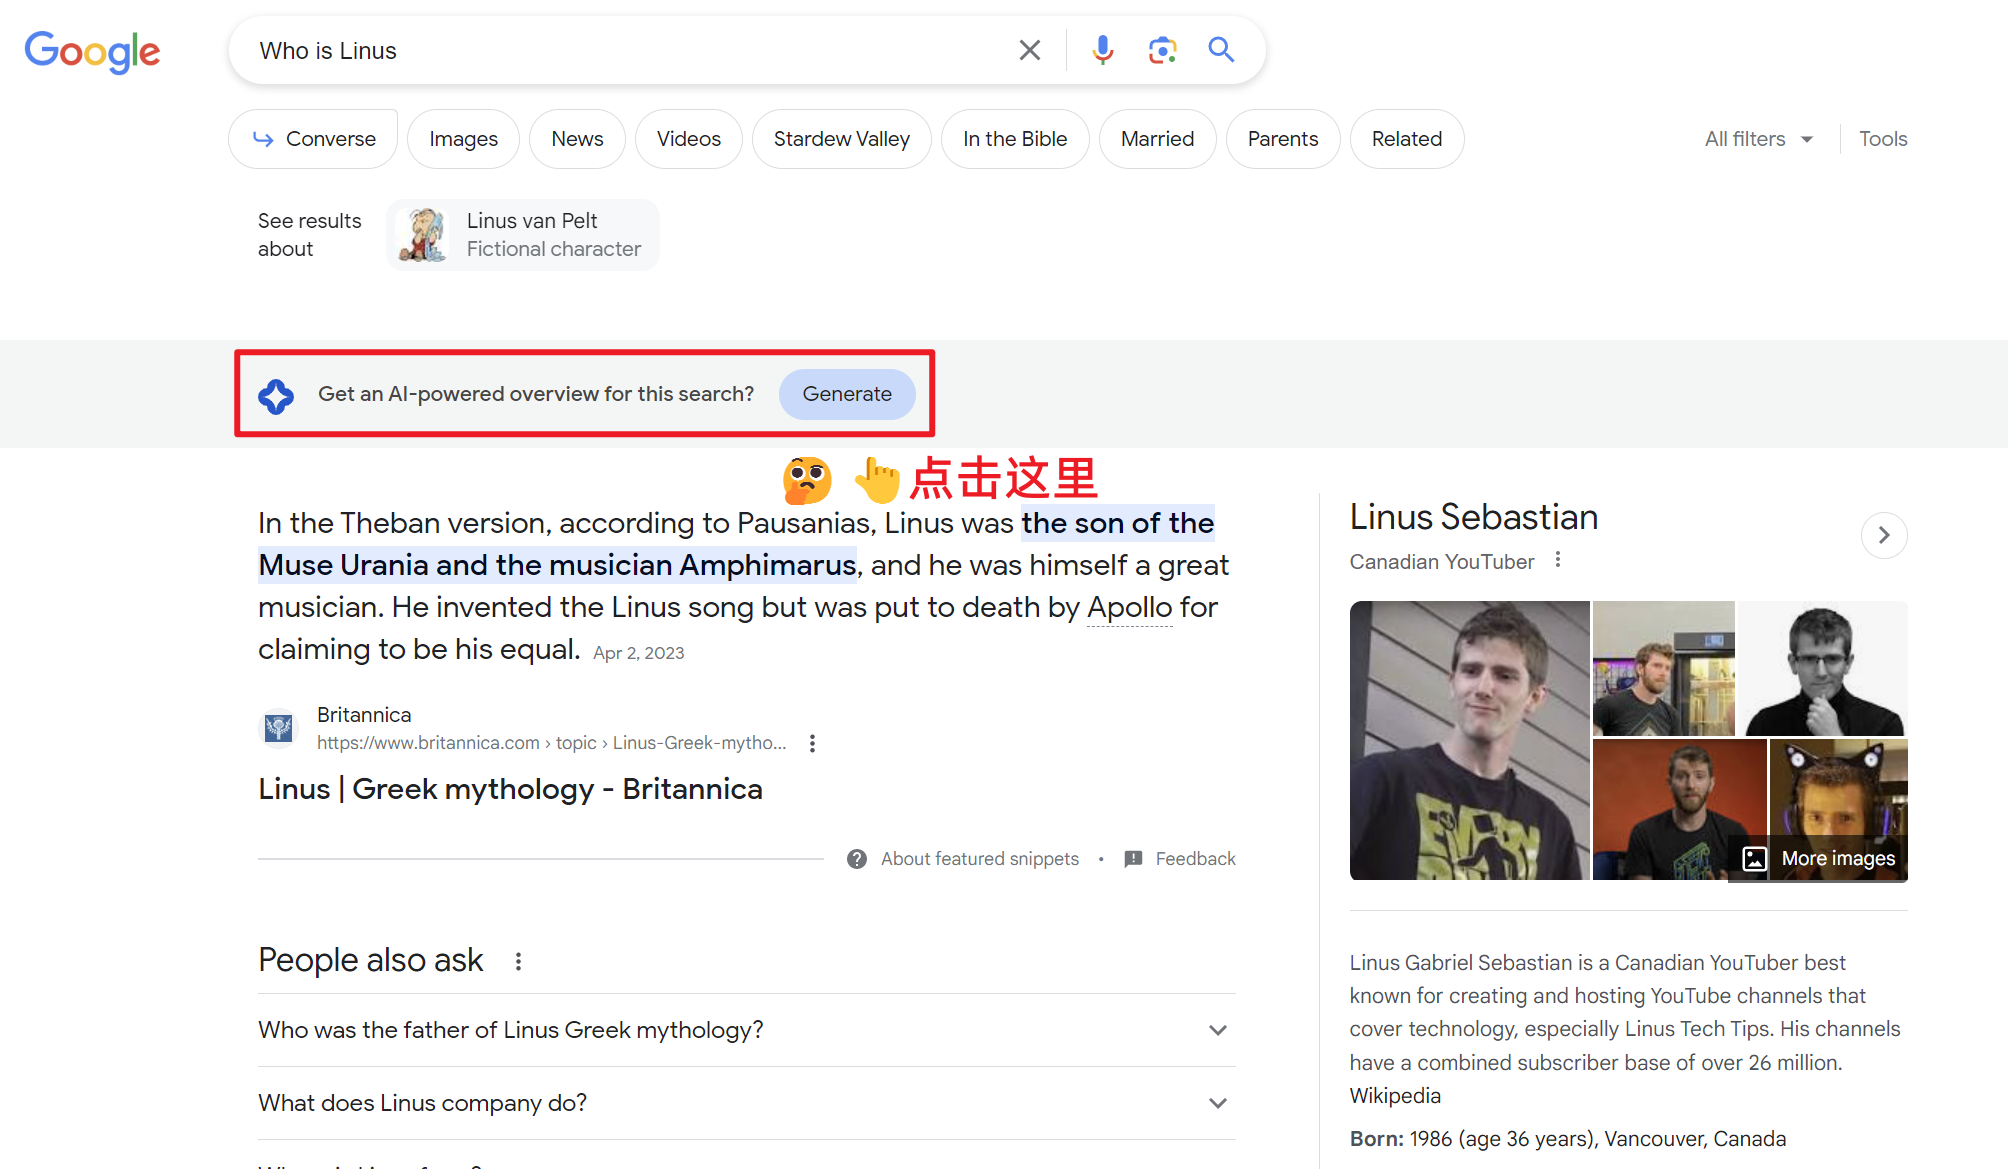Select the Stardew Valley filter chip

point(841,138)
